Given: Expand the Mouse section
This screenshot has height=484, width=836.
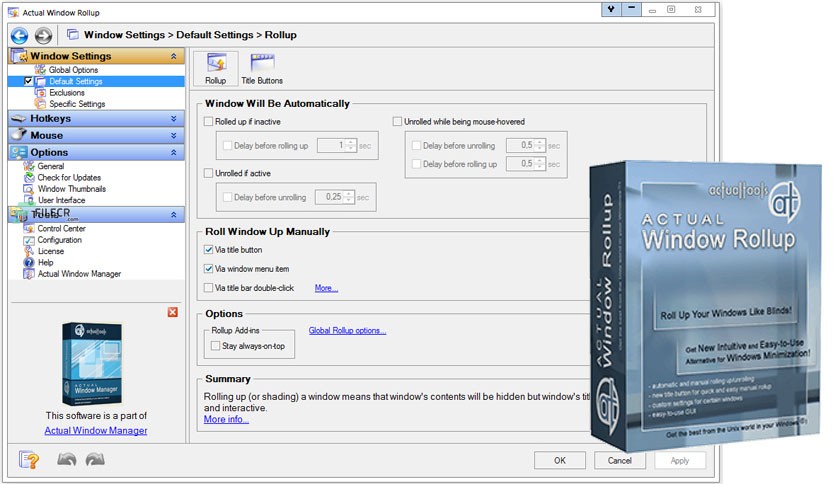Looking at the screenshot, I should tap(173, 135).
